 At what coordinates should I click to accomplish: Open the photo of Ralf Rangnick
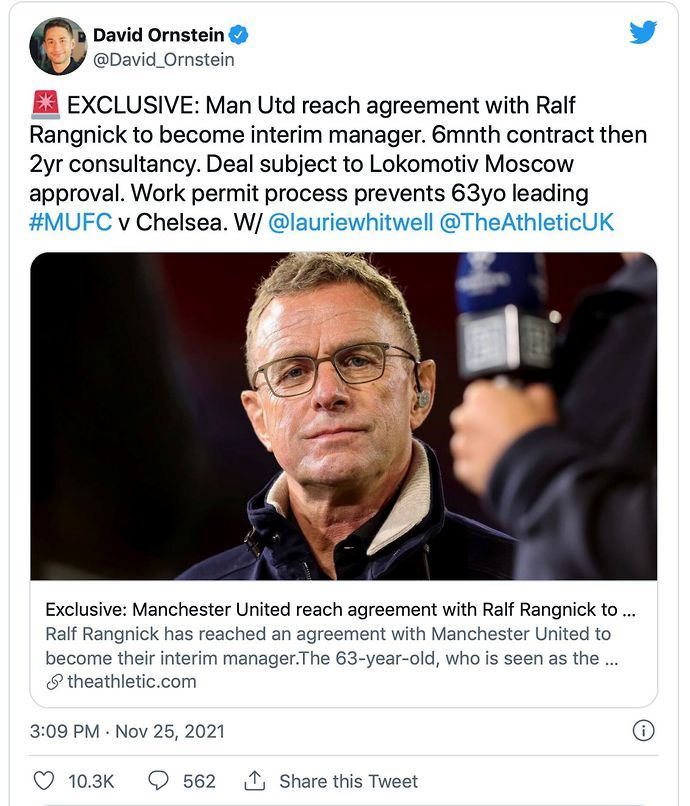click(345, 420)
